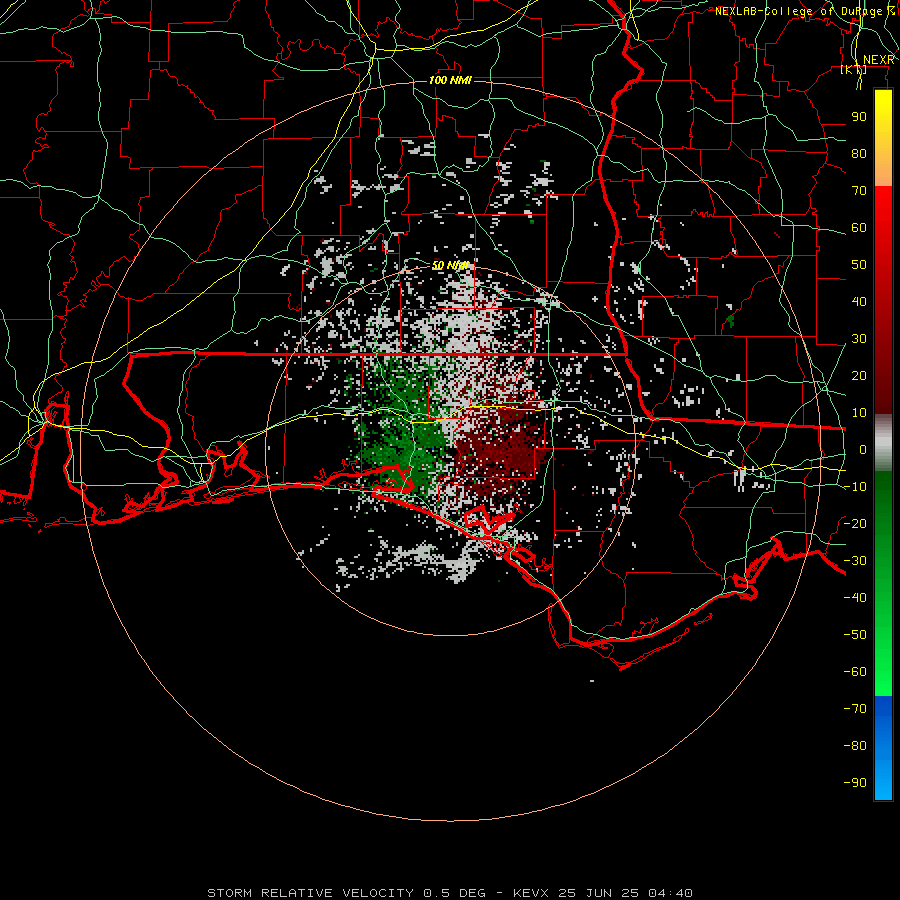
Task: Click the -50 value on velocity scale
Action: (x=855, y=634)
